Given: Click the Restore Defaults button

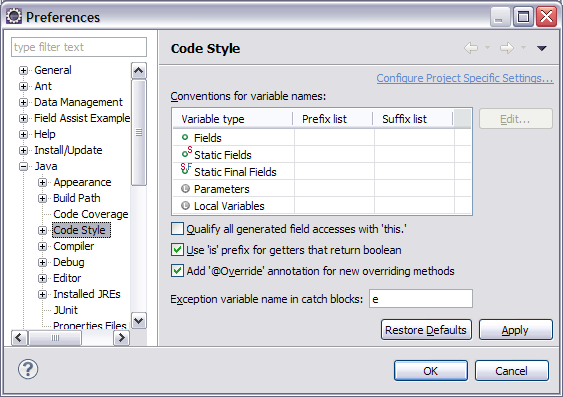Looking at the screenshot, I should pos(426,330).
